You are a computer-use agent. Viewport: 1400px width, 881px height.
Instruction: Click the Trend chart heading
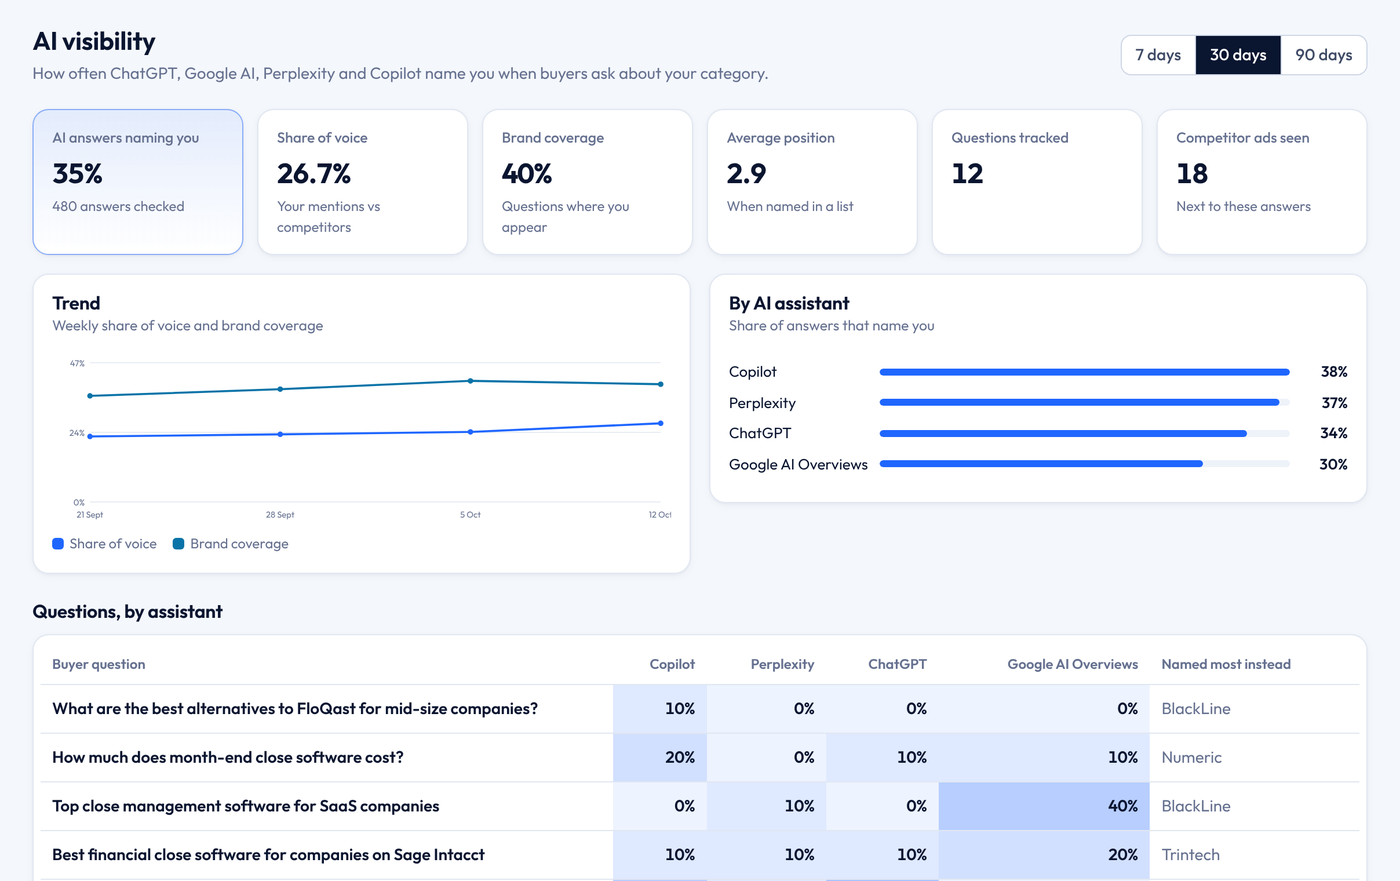click(76, 303)
